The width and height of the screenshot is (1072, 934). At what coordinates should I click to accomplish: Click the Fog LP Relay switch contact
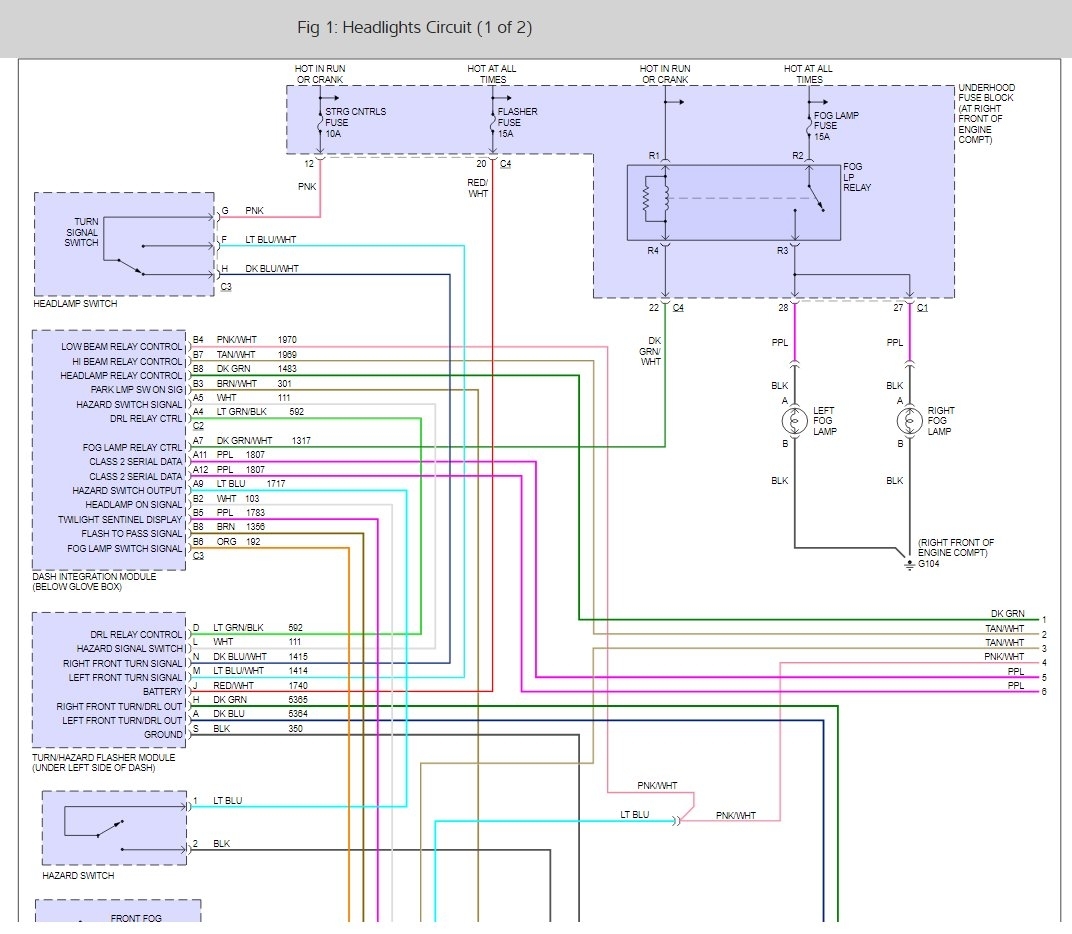tap(816, 198)
